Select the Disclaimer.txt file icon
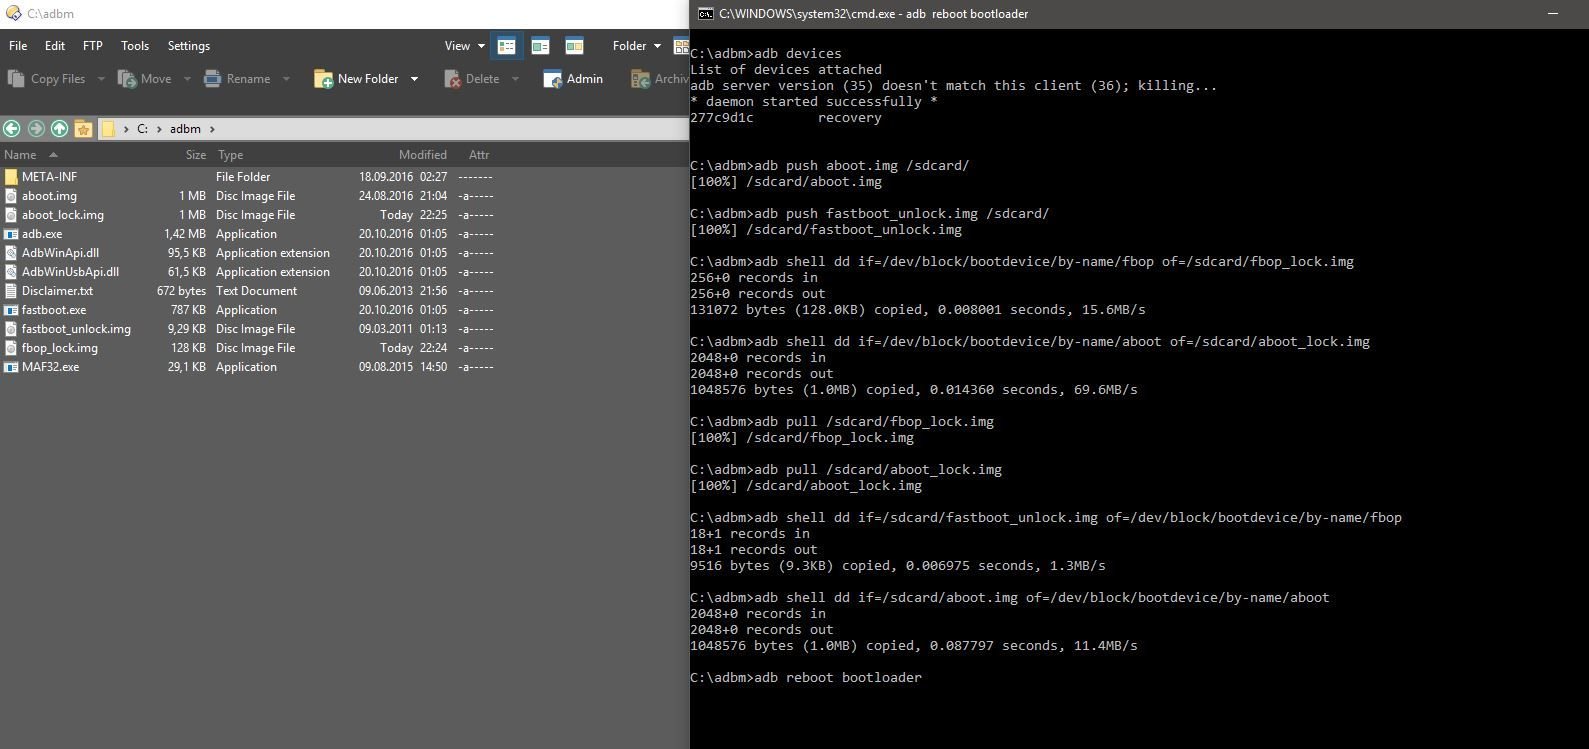 [11, 291]
